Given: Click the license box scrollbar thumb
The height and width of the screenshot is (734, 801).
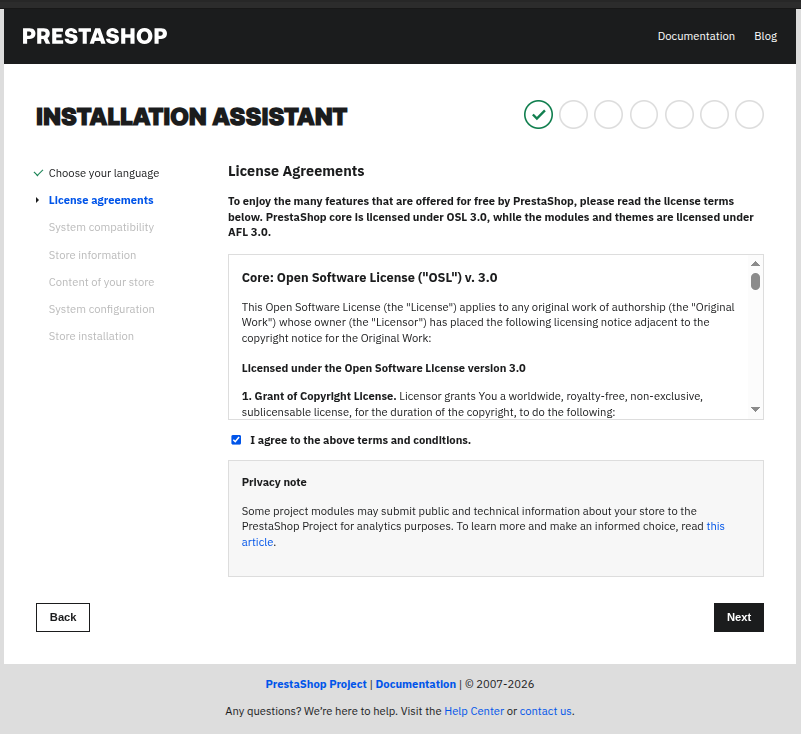Looking at the screenshot, I should 755,281.
